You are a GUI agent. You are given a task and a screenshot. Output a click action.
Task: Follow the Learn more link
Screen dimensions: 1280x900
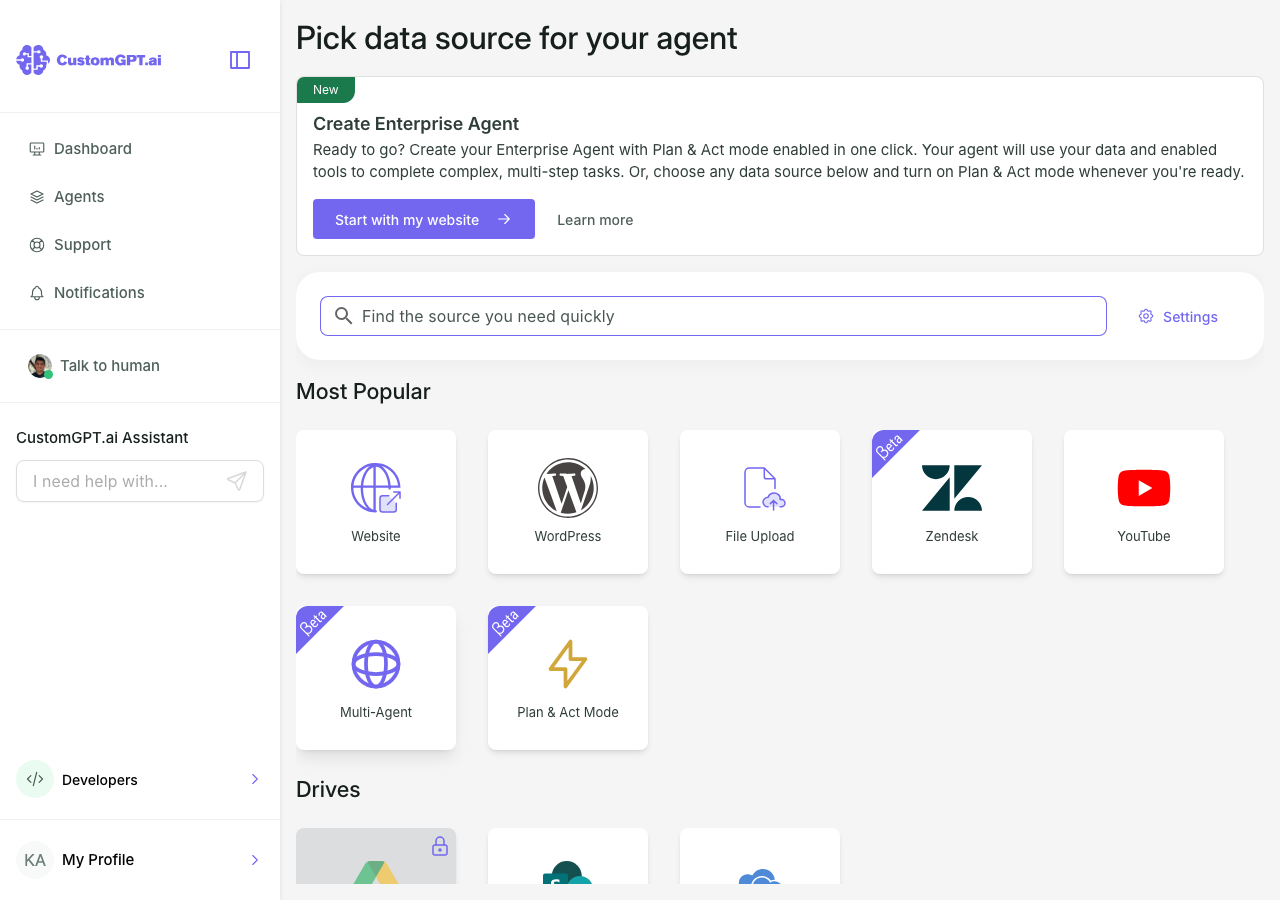coord(595,220)
